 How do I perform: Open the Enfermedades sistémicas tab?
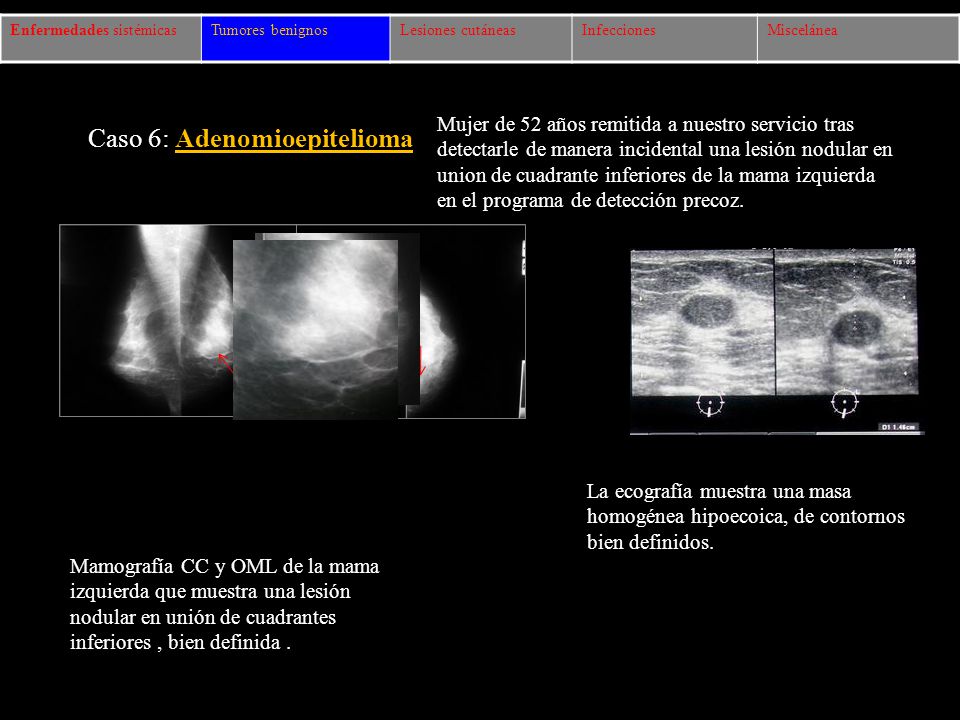[x=101, y=39]
